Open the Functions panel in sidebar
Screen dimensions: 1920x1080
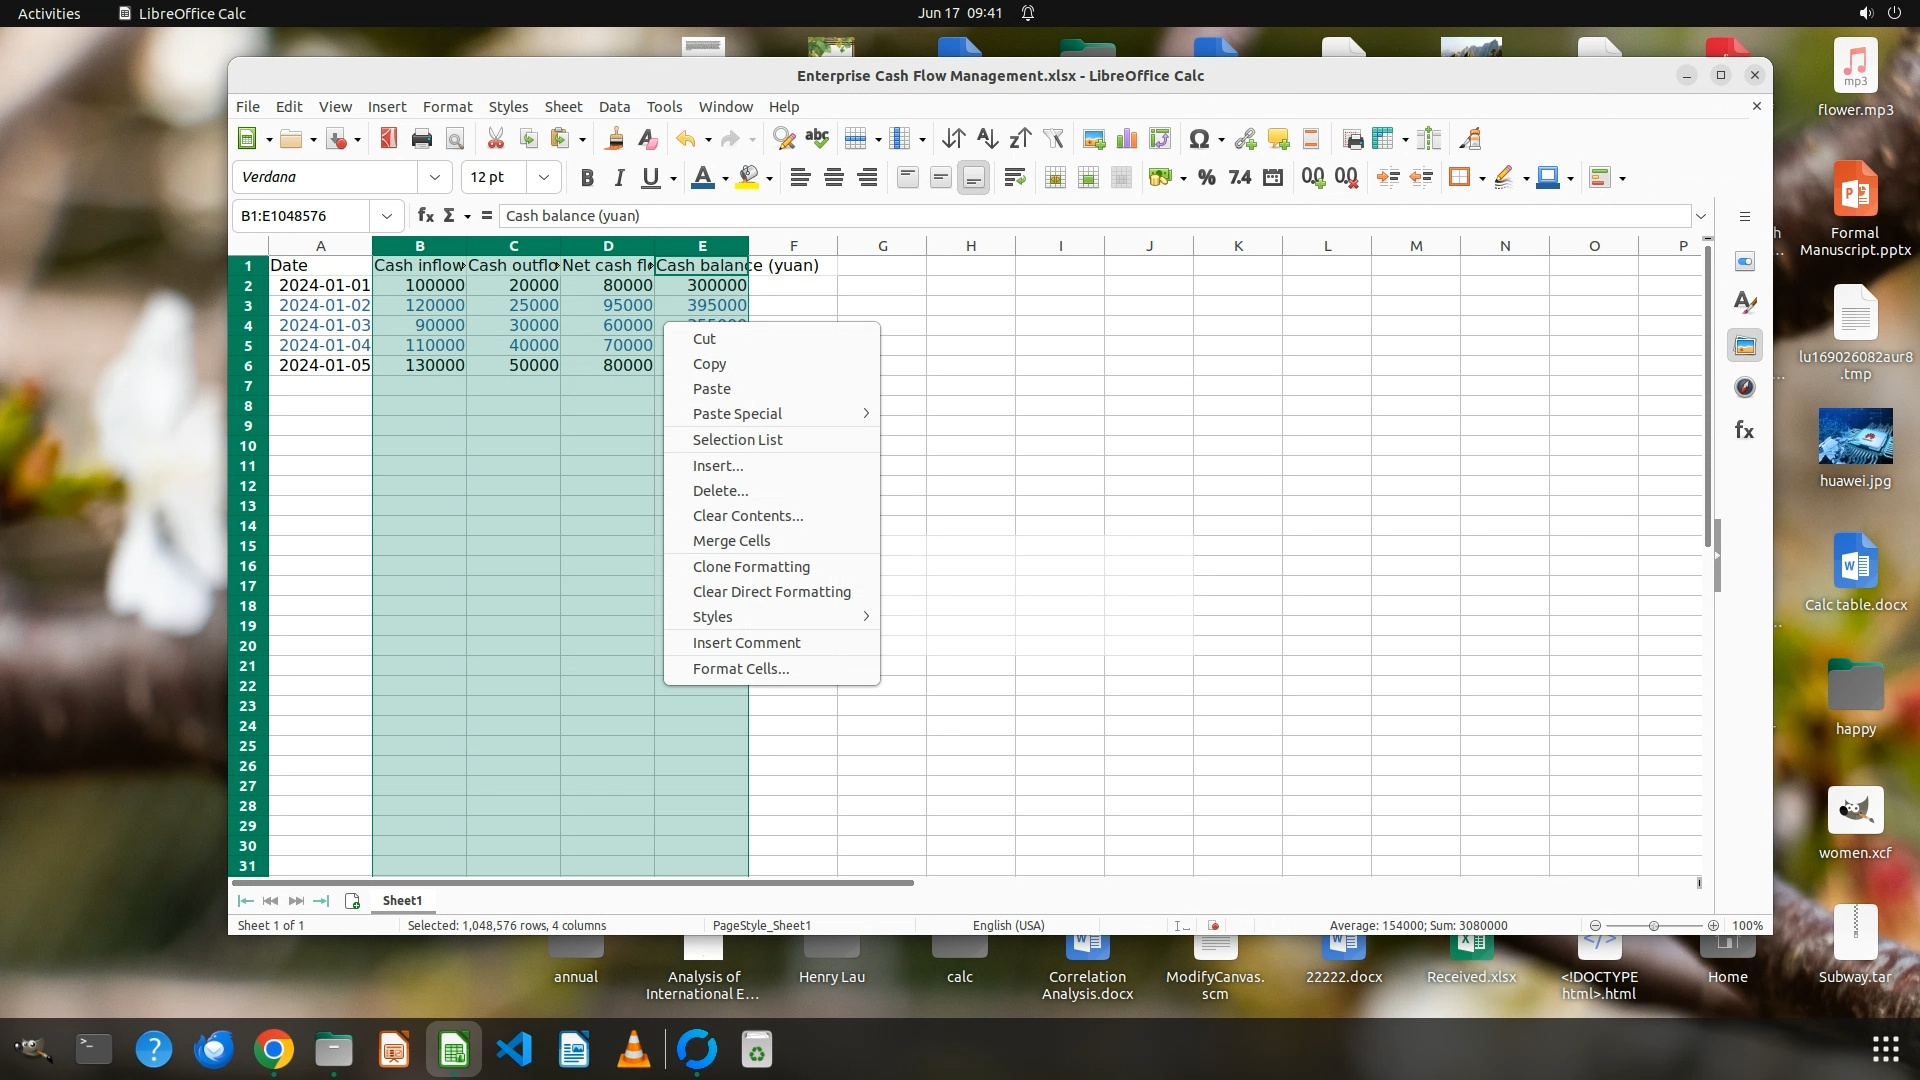point(1745,430)
